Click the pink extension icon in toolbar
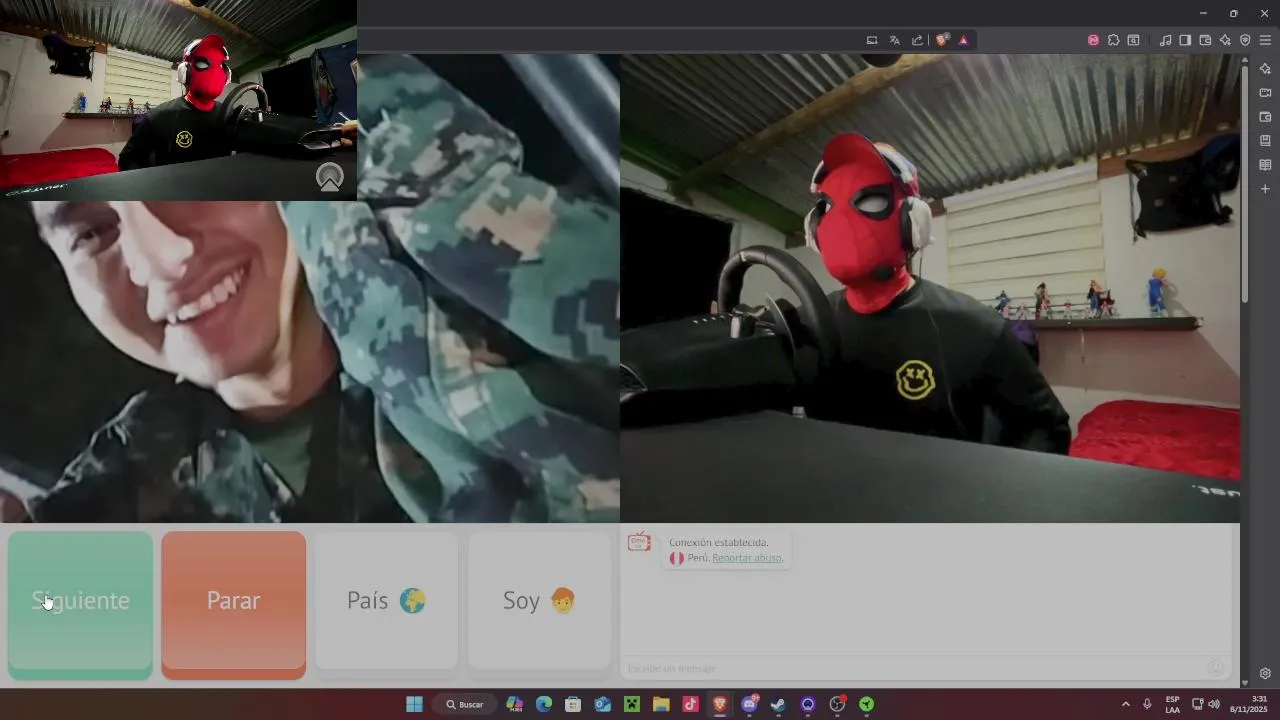The image size is (1280, 720). [1093, 40]
